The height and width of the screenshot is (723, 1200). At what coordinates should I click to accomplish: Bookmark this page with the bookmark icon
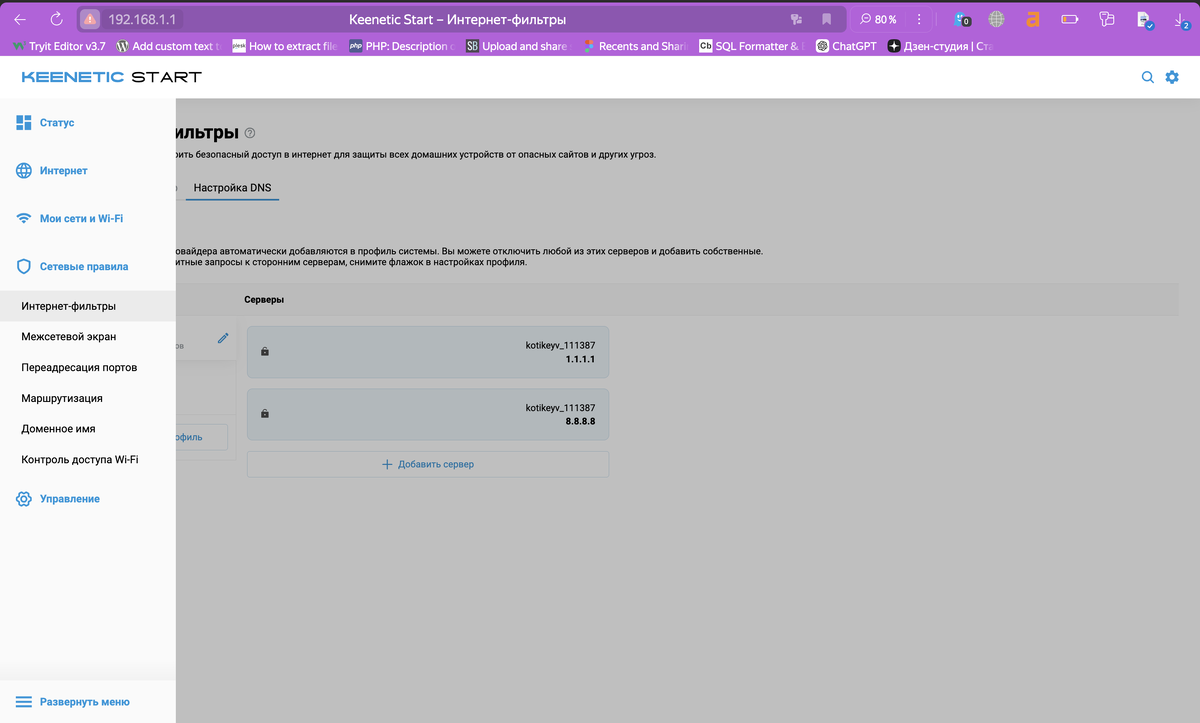(x=827, y=19)
